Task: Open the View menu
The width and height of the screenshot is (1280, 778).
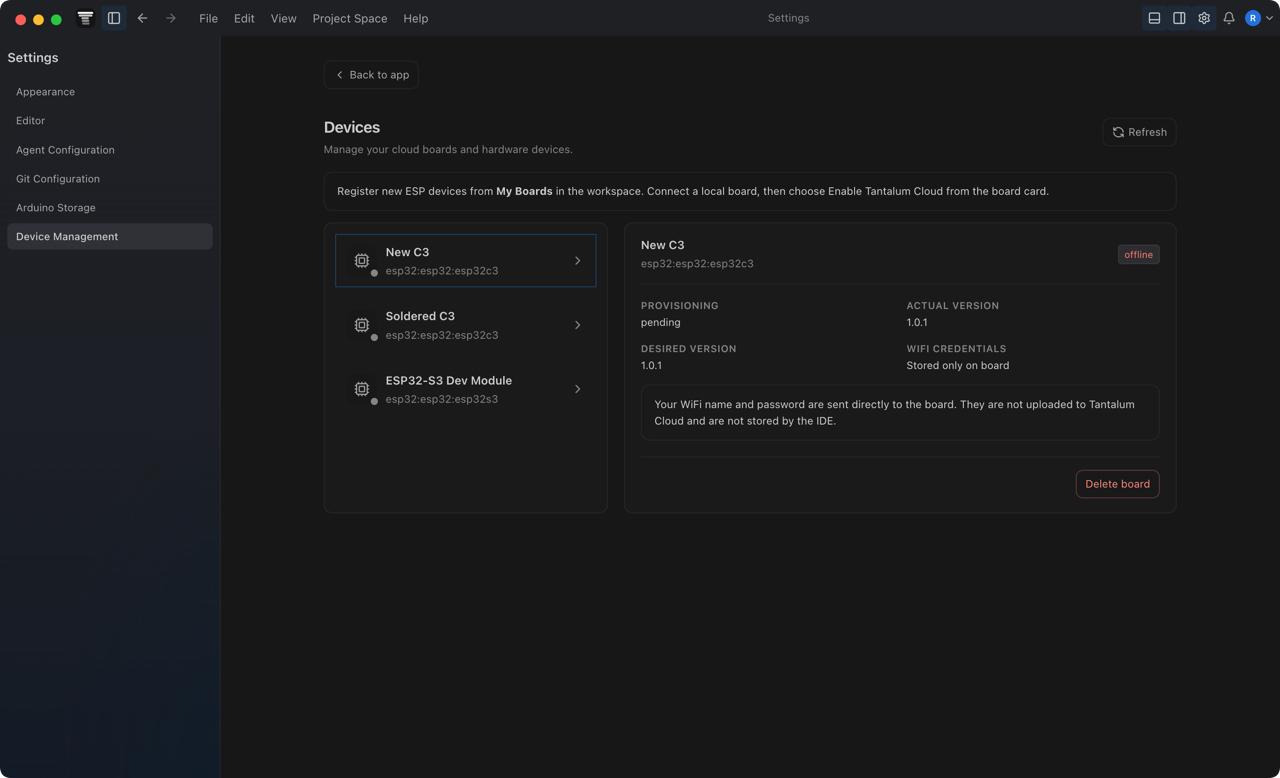Action: (283, 18)
